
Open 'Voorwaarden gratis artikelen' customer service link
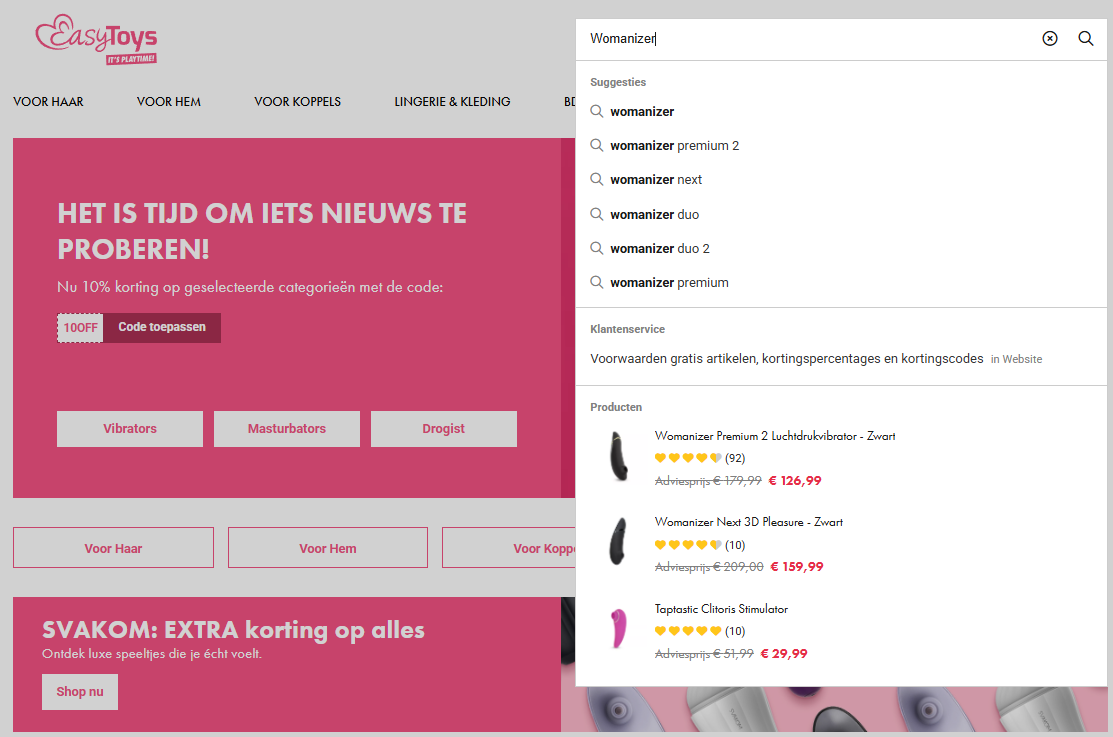786,359
